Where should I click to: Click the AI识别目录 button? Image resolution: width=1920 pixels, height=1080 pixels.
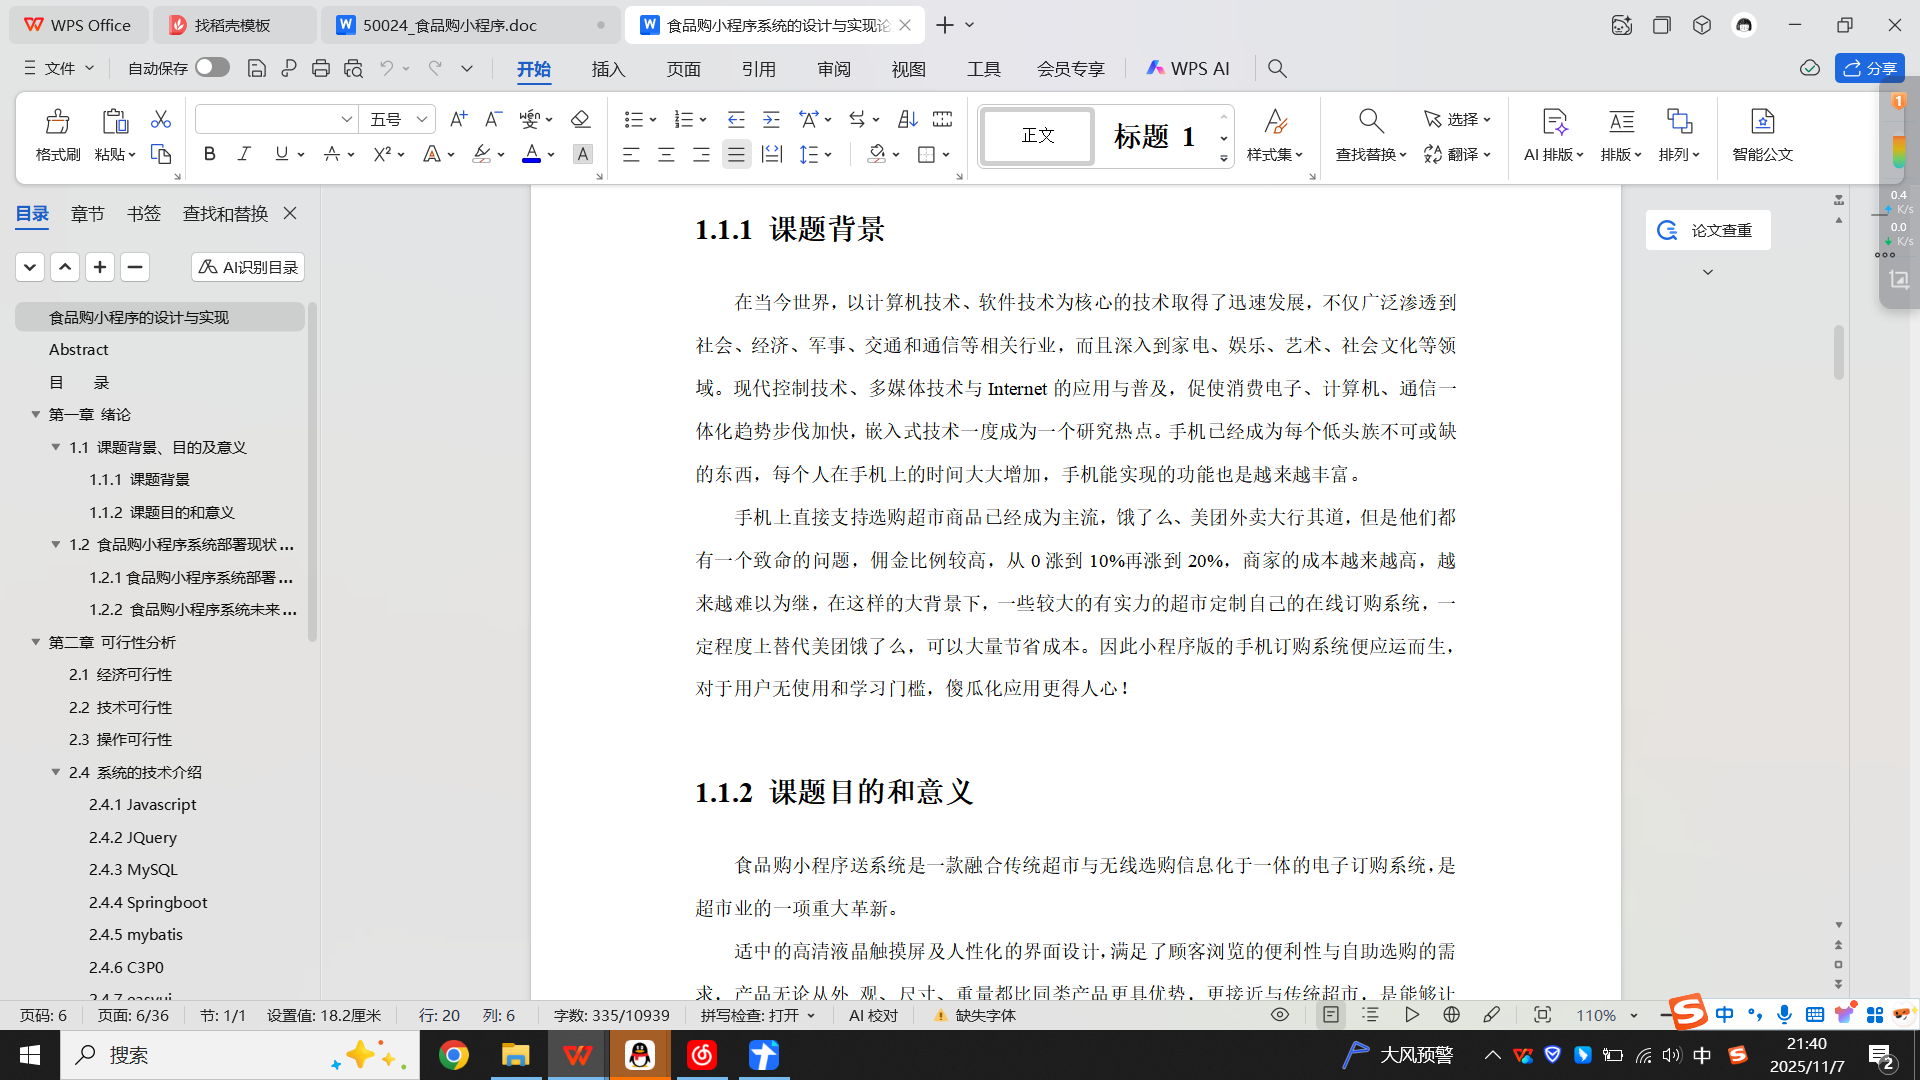tap(248, 267)
